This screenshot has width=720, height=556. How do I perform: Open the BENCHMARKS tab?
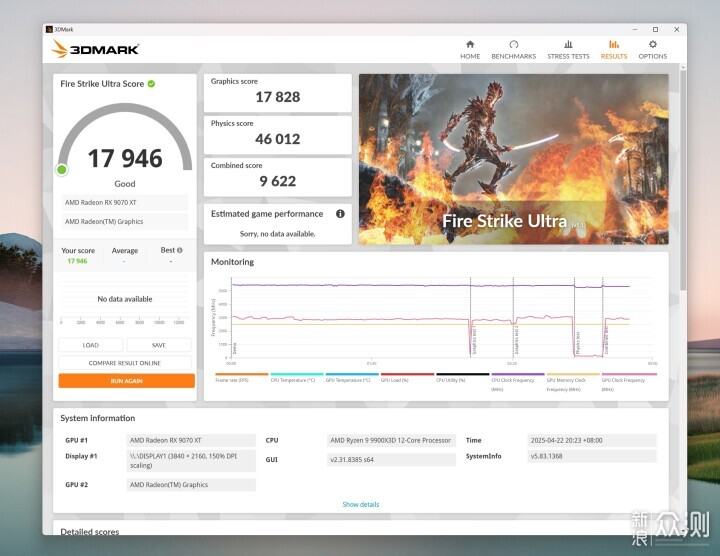coord(513,50)
